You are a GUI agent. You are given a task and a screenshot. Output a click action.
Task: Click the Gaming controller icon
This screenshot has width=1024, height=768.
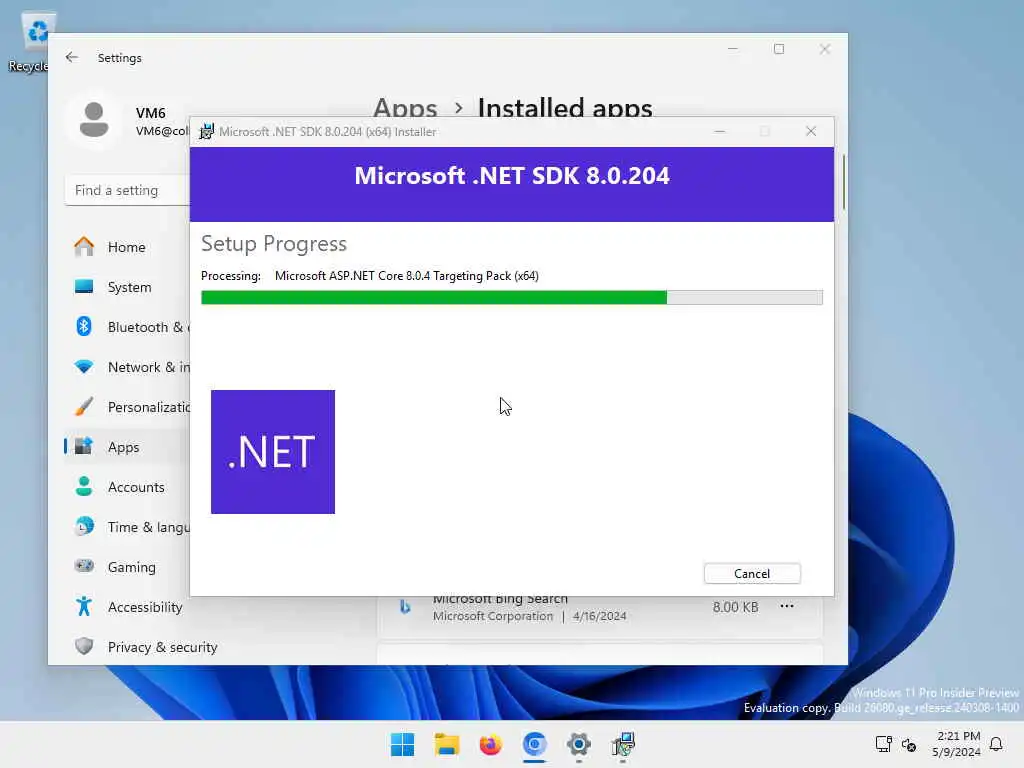[84, 566]
